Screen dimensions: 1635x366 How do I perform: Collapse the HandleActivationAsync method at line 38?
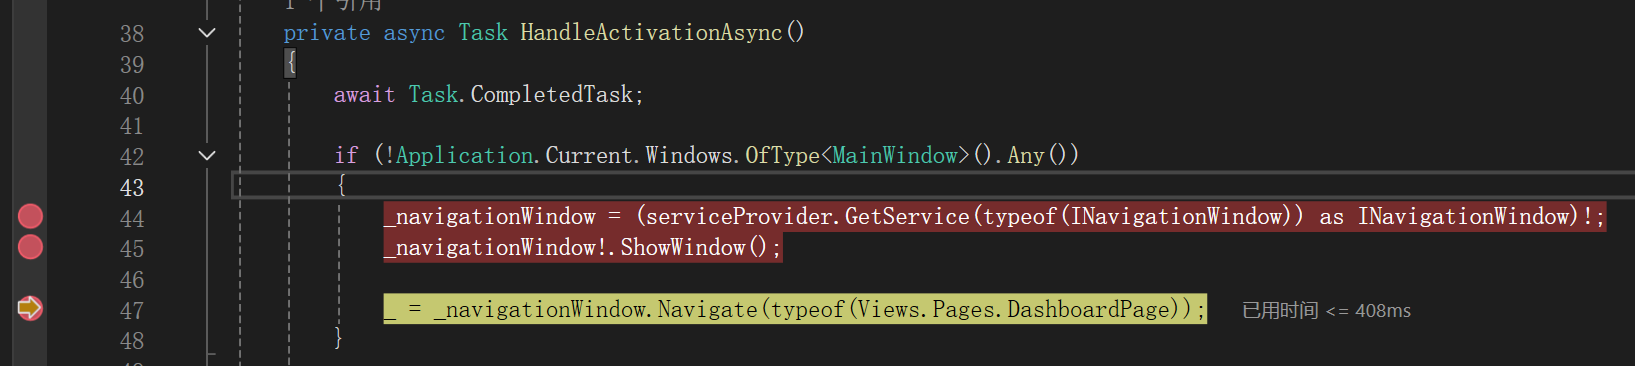pyautogui.click(x=207, y=33)
